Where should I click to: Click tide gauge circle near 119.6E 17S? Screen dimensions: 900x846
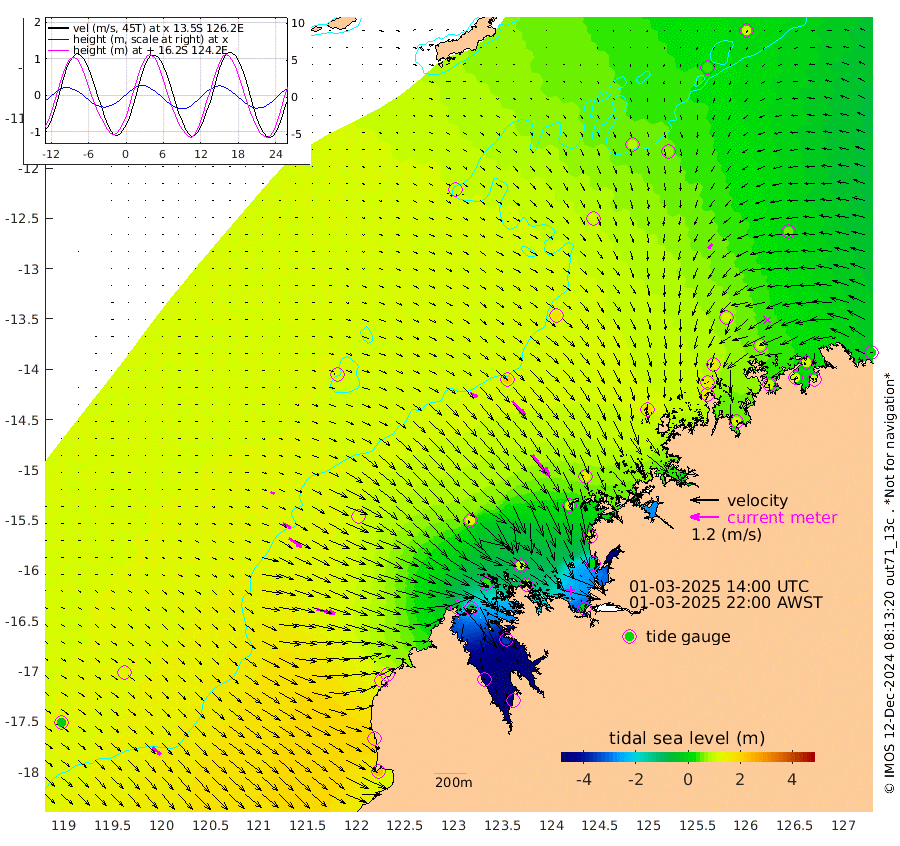[x=125, y=672]
